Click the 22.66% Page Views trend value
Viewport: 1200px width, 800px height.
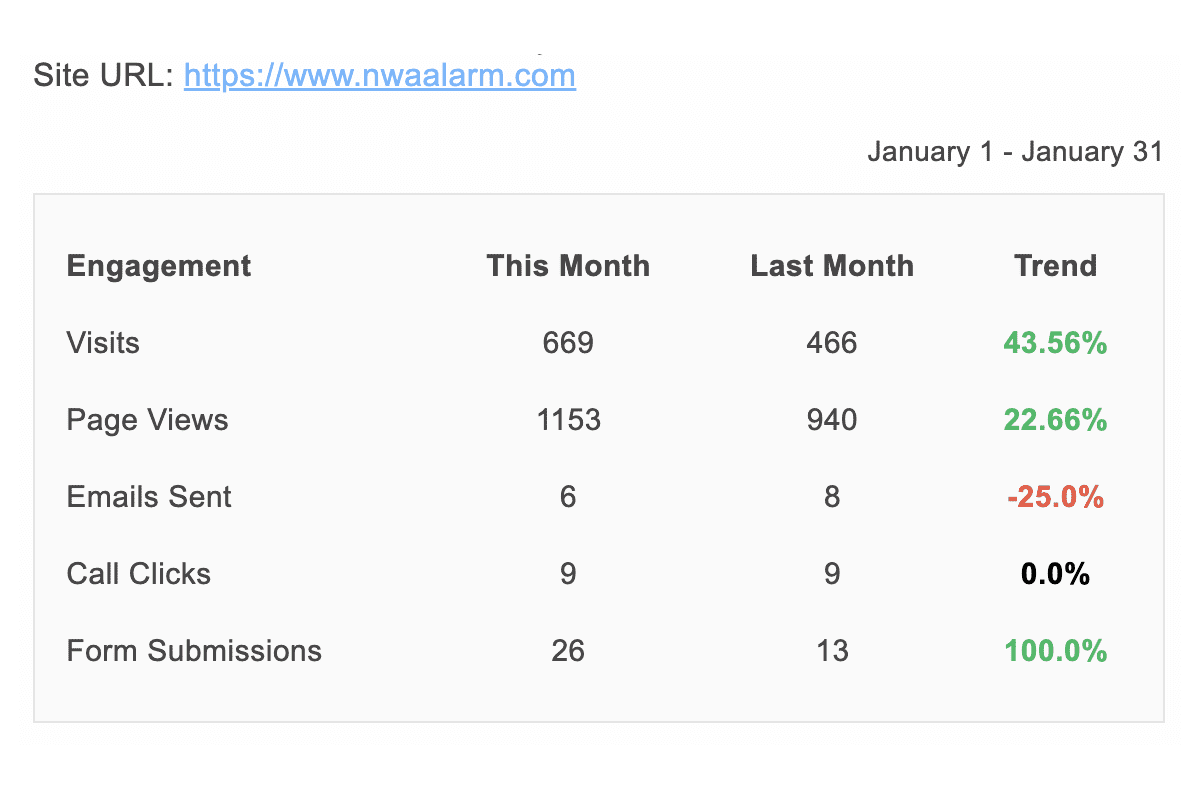pos(1055,420)
